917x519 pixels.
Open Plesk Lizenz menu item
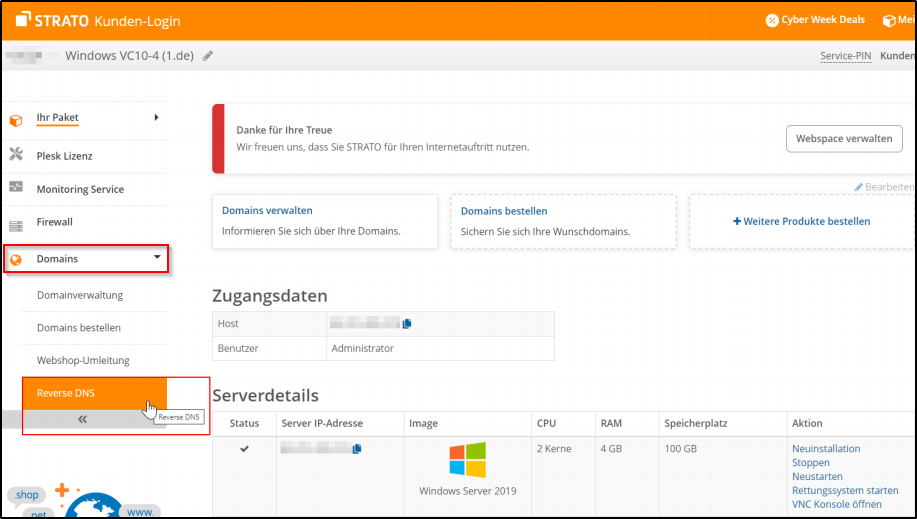point(64,156)
